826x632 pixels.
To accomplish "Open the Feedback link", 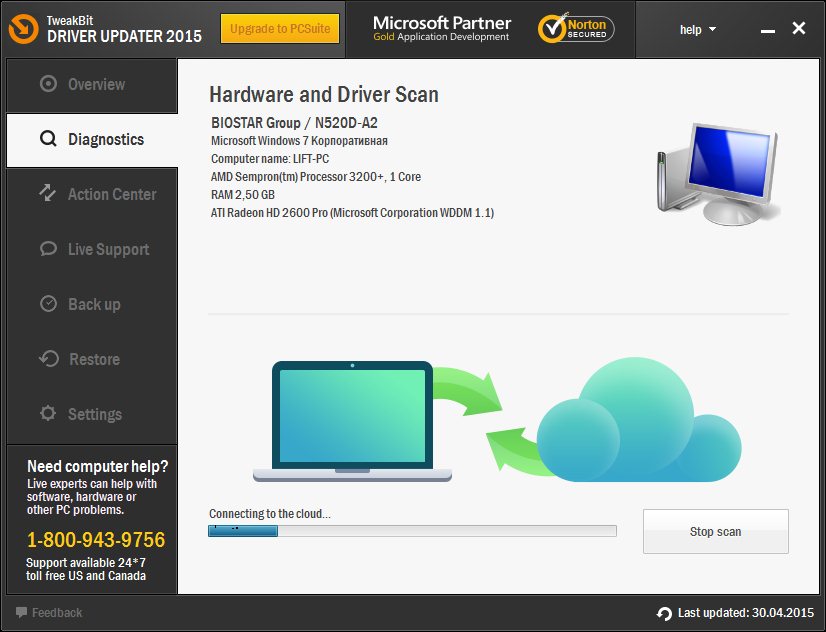I will tap(49, 613).
